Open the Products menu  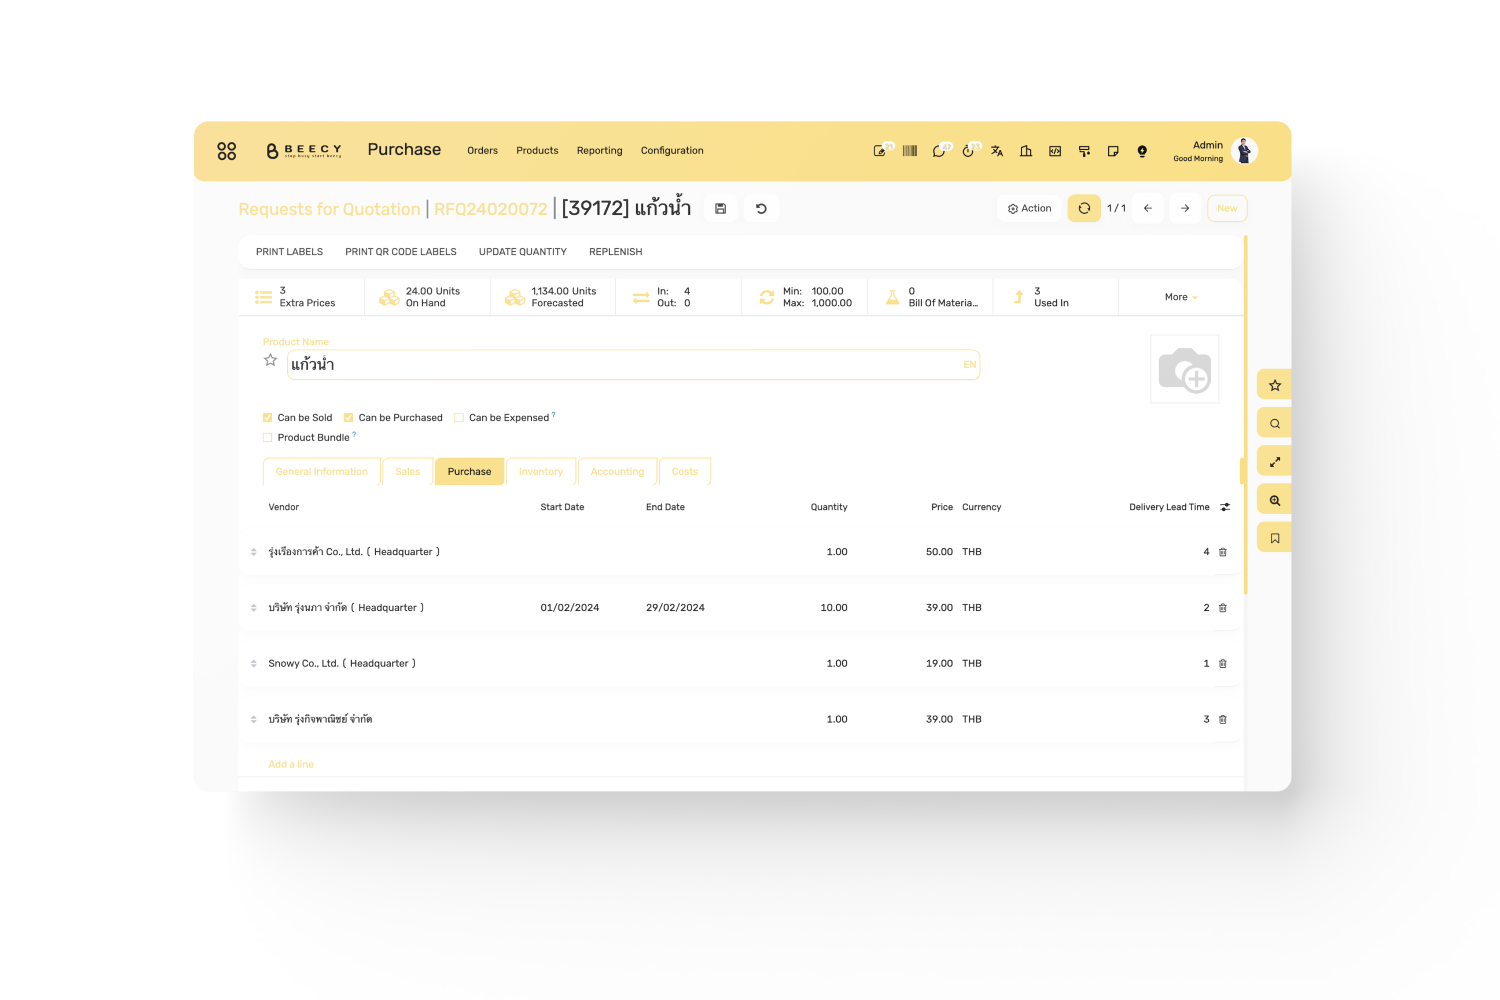click(x=537, y=151)
